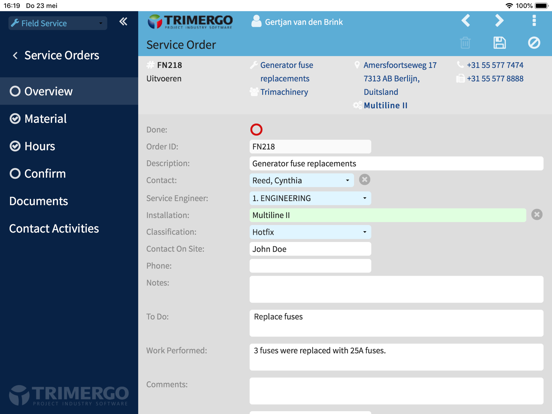Click the FN218 order number in summary
552x414 pixels.
(169, 65)
